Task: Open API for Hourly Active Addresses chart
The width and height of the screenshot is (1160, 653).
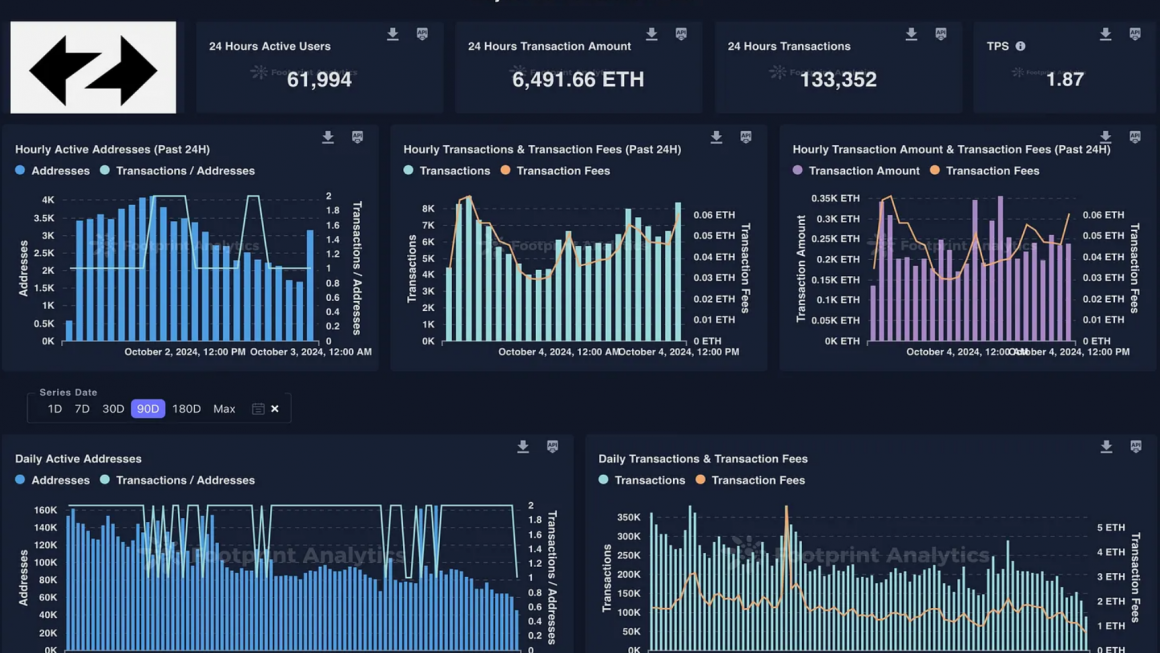Action: click(357, 138)
